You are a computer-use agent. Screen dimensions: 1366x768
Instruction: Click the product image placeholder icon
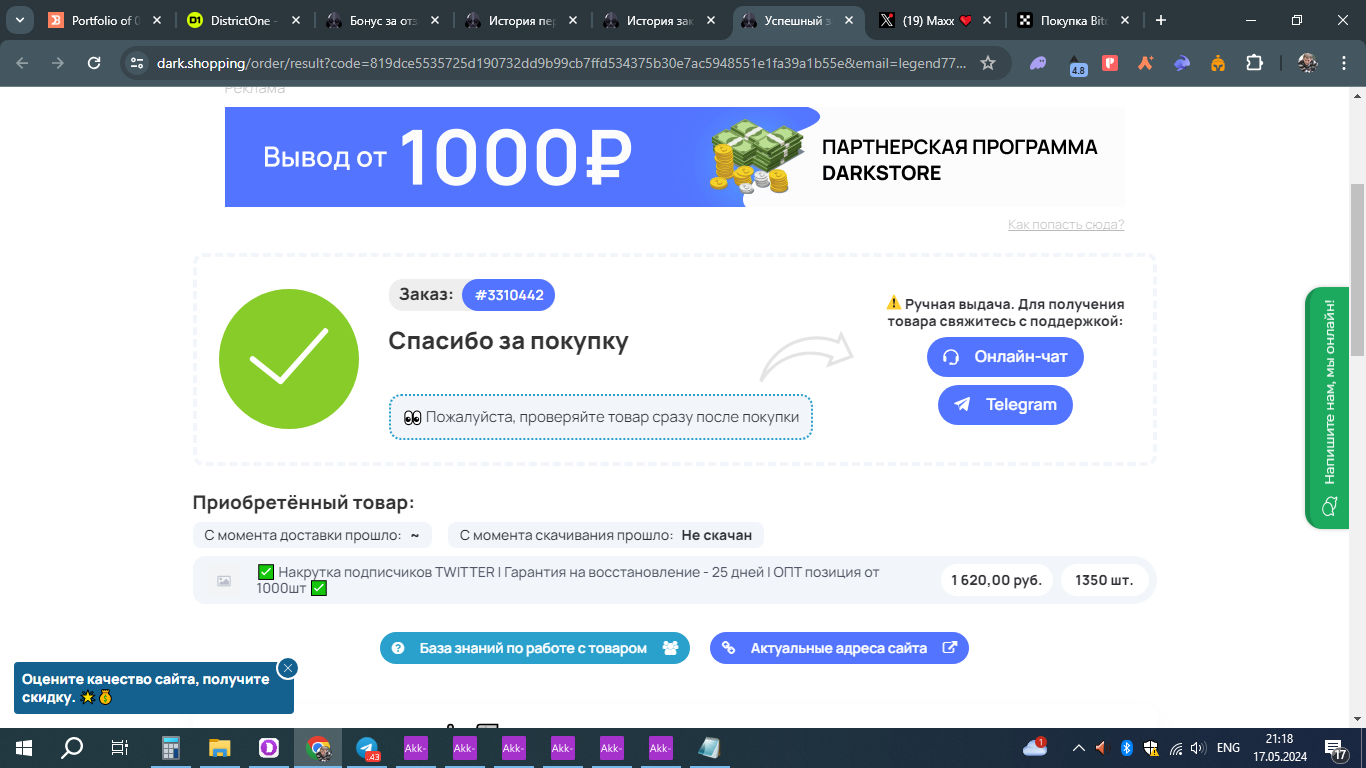click(x=224, y=580)
